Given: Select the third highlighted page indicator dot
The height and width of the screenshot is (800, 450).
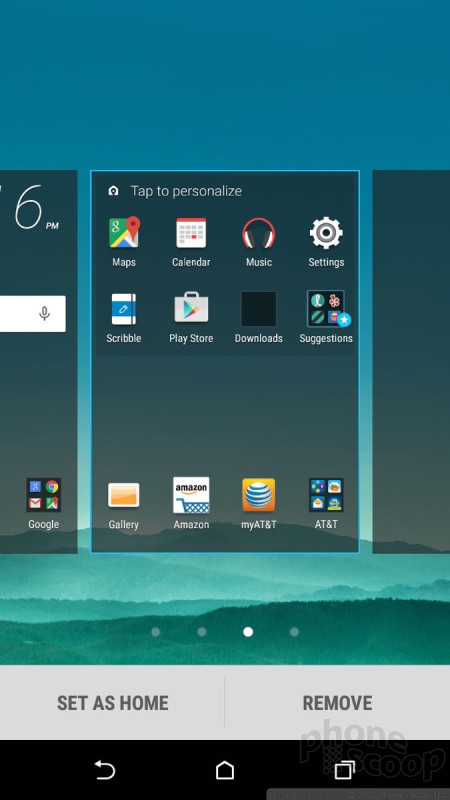Looking at the screenshot, I should pos(248,632).
